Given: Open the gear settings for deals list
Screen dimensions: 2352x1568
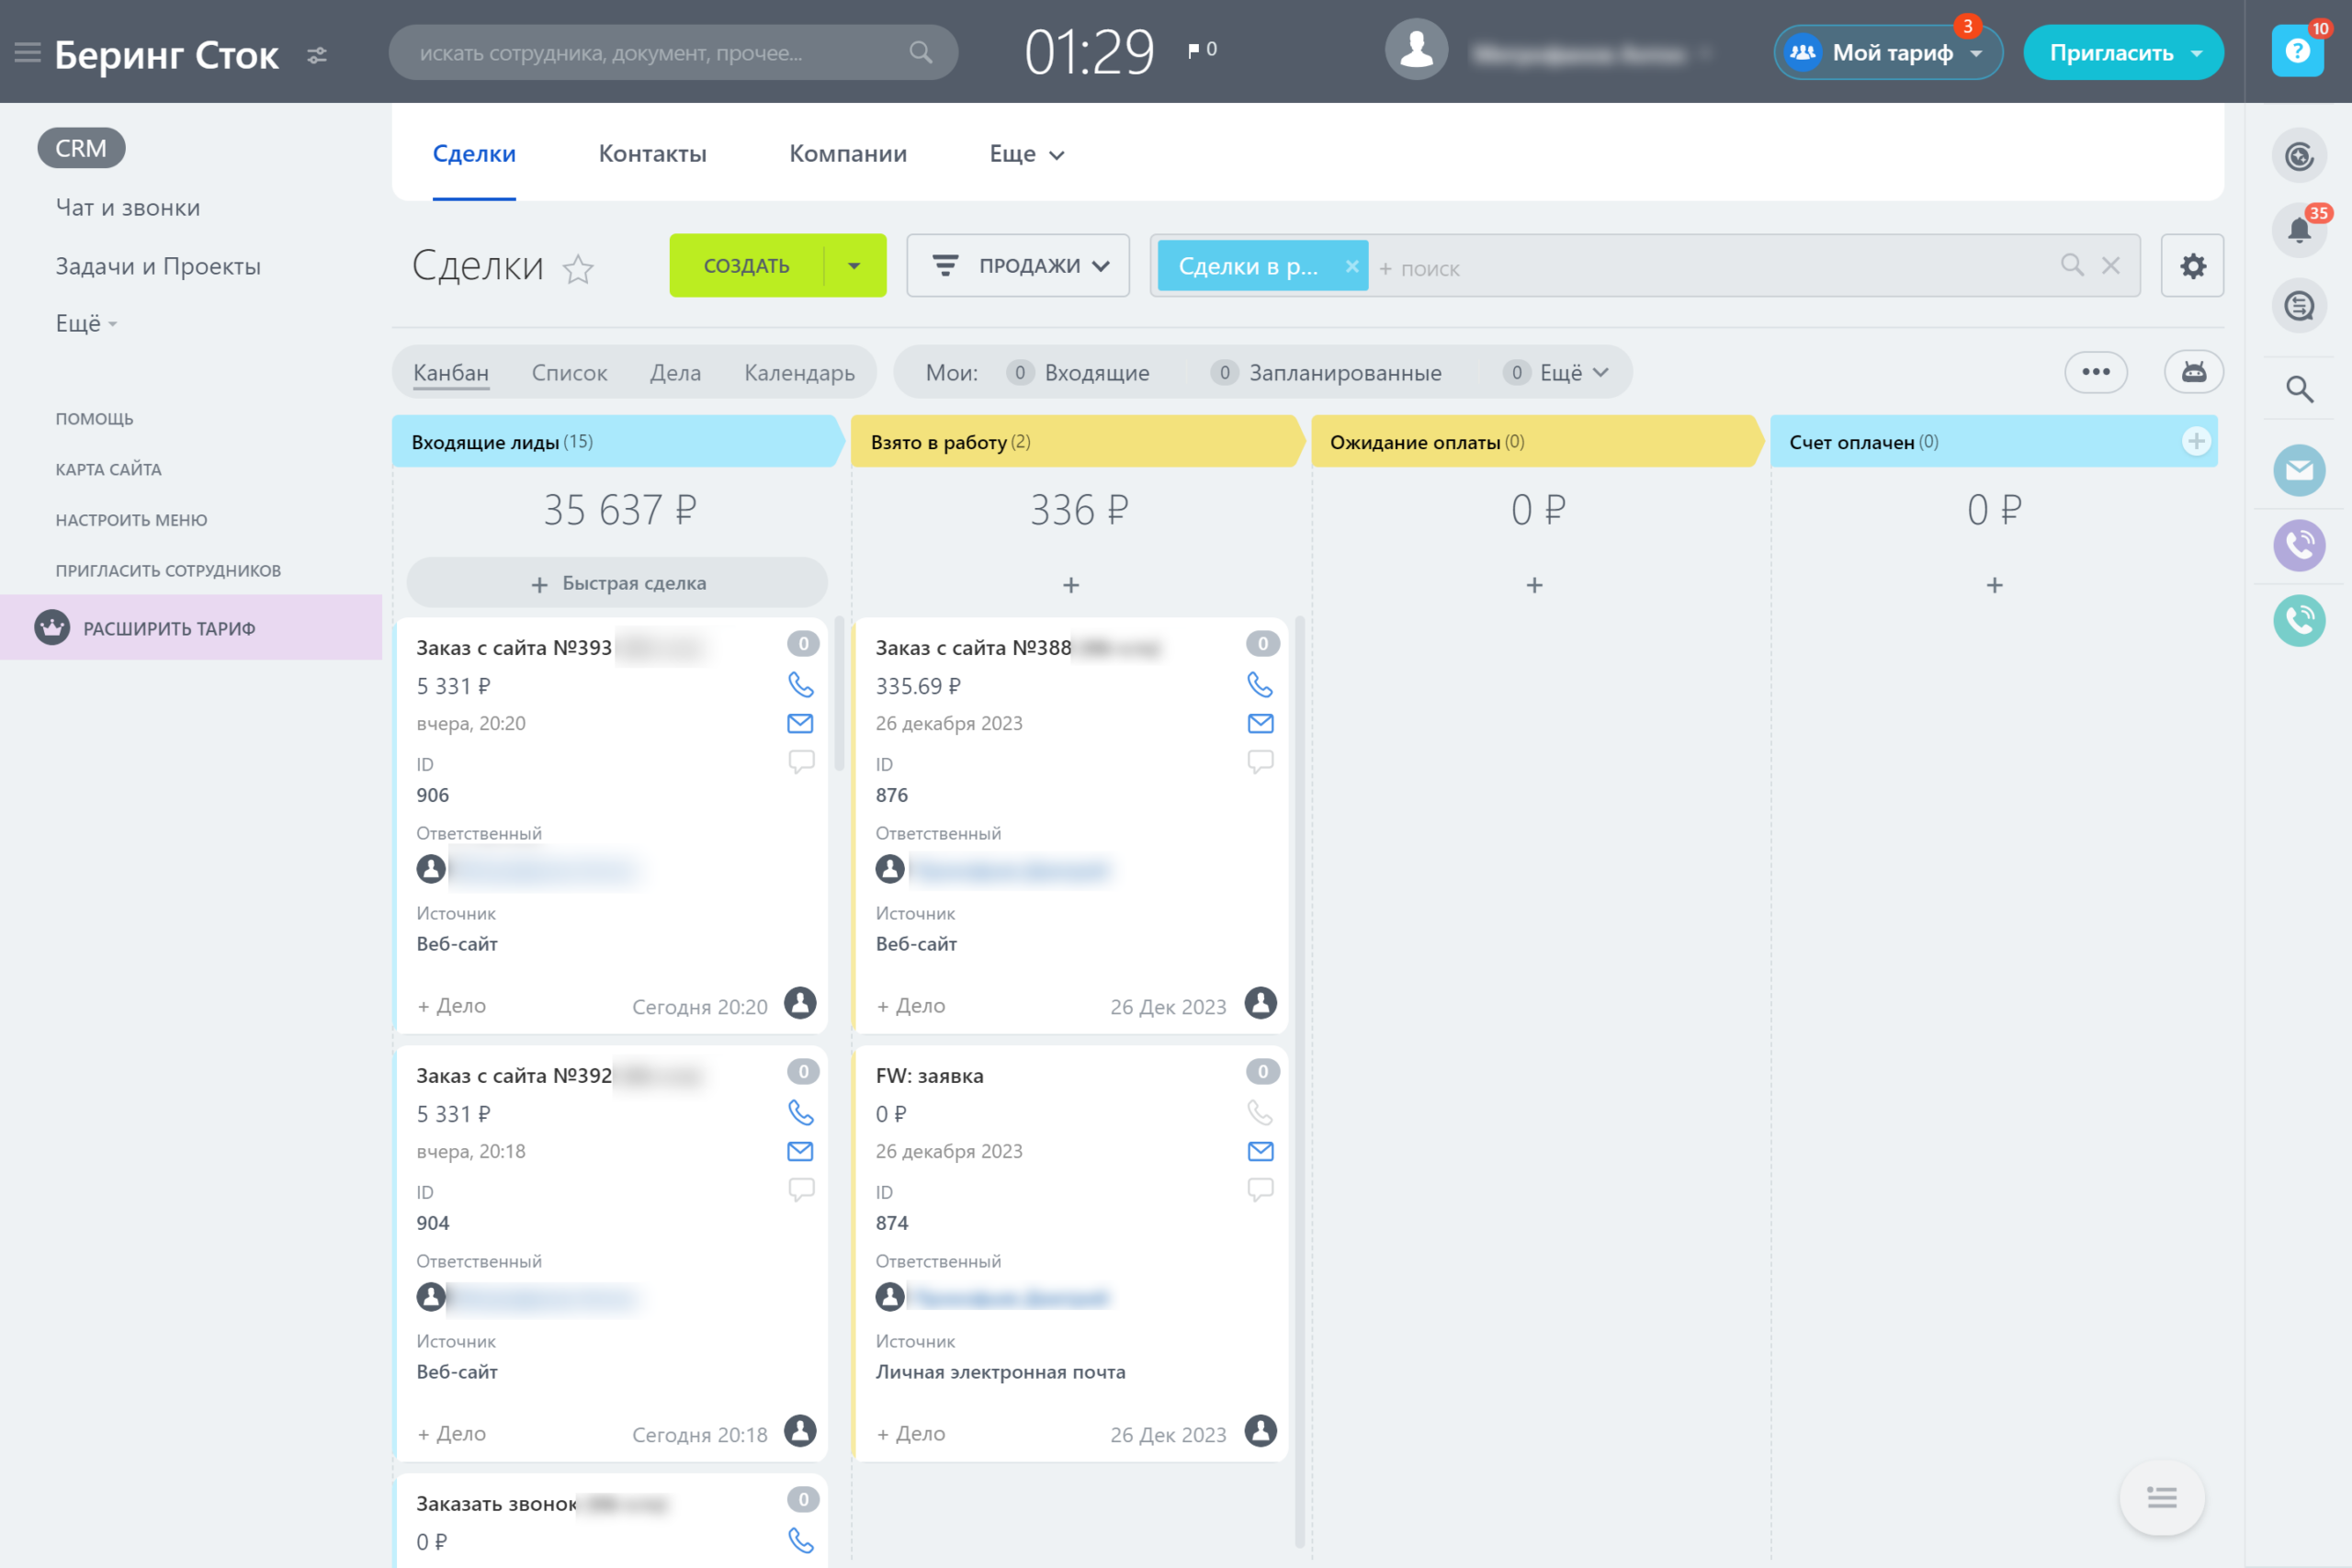Looking at the screenshot, I should (2192, 266).
